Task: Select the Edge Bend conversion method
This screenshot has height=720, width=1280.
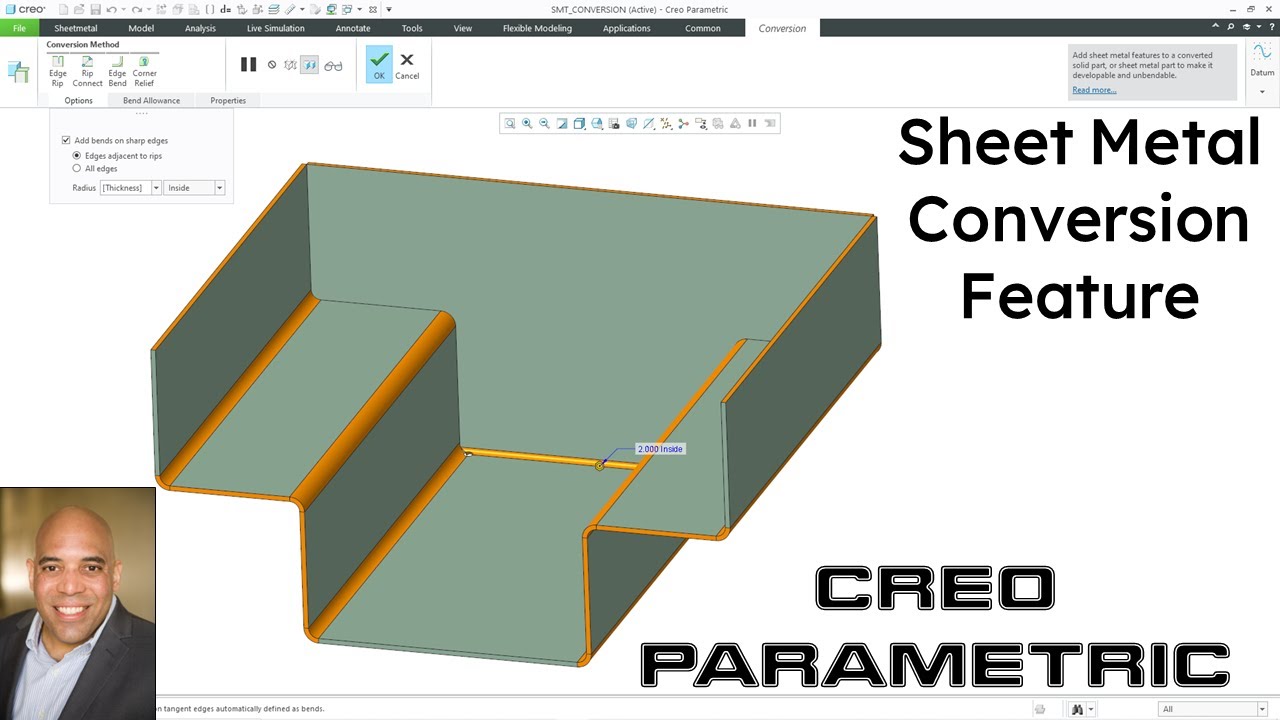Action: click(117, 71)
